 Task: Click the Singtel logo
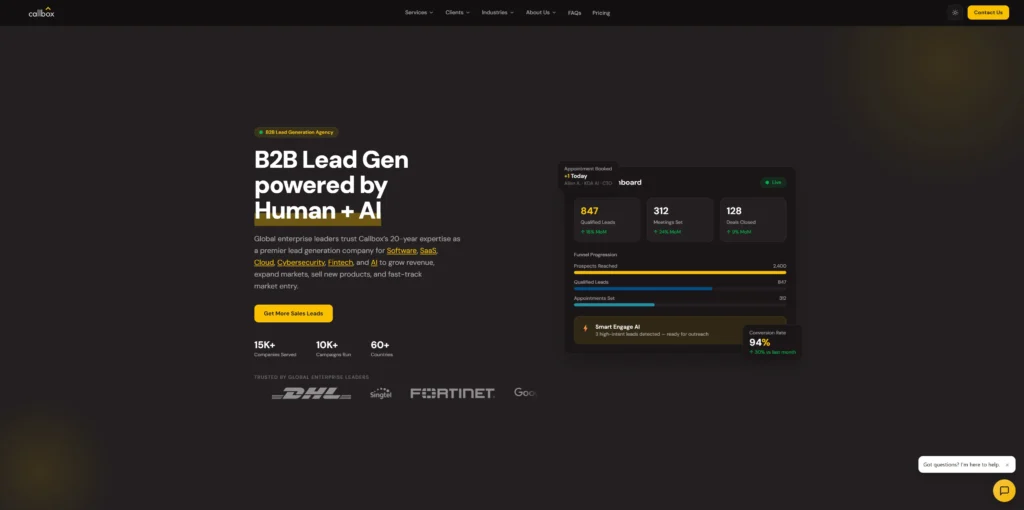tap(380, 393)
